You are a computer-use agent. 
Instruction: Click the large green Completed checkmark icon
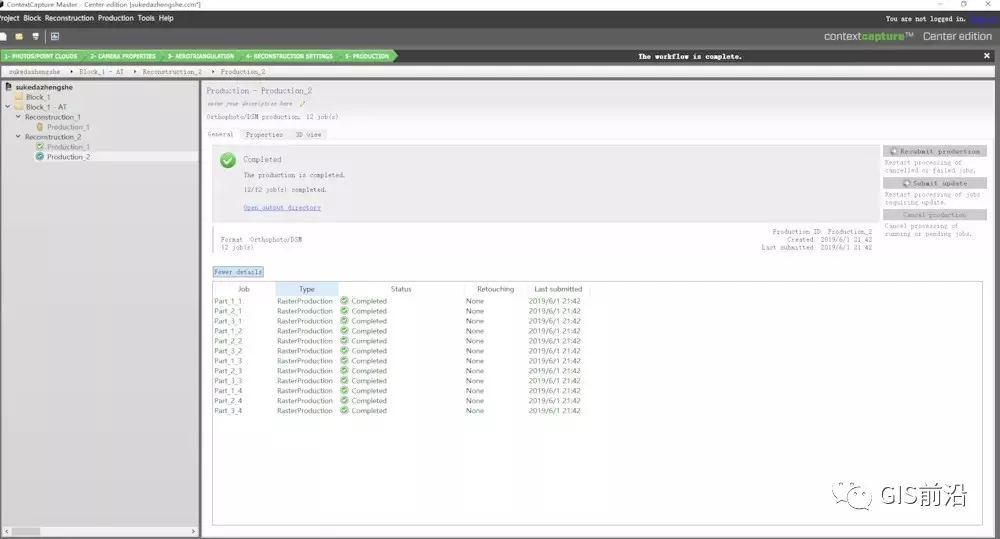tap(228, 160)
